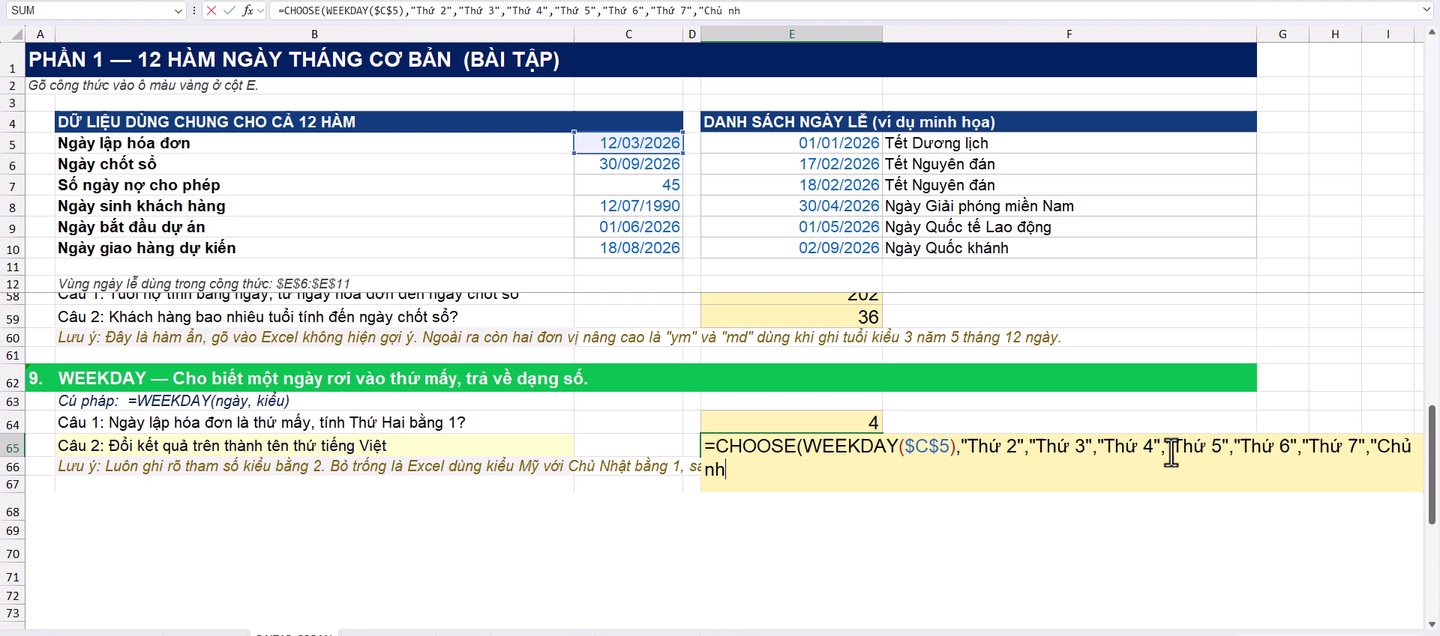Select column D header
This screenshot has width=1440, height=636.
(692, 34)
